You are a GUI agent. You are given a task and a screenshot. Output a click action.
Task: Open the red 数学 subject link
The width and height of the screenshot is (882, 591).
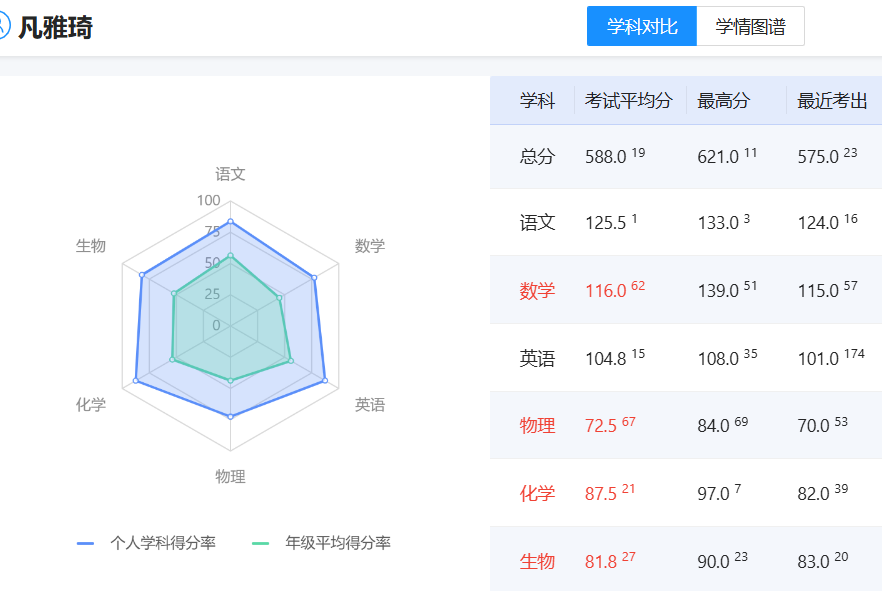coord(537,291)
